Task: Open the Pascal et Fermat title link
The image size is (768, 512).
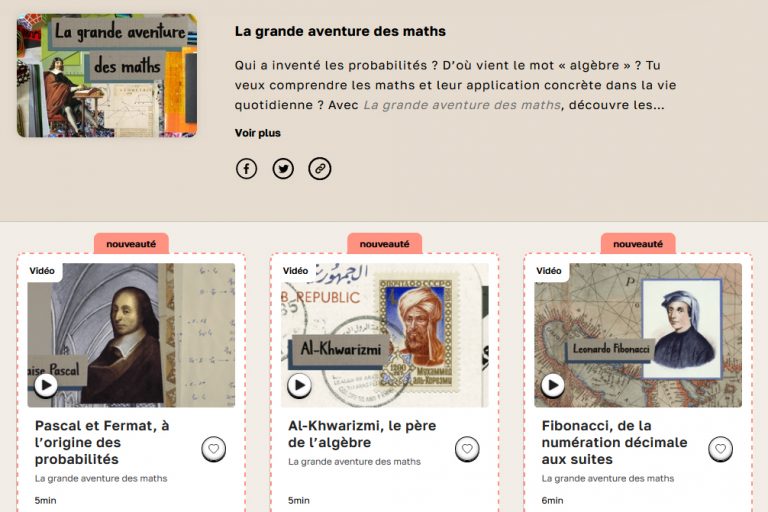Action: 102,442
